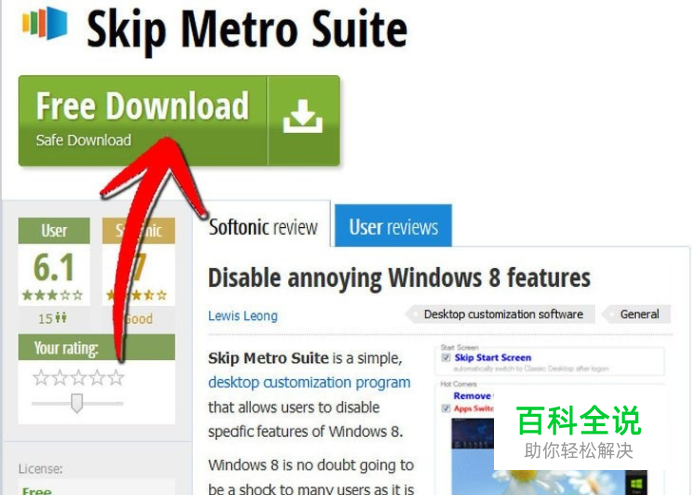Click the third star under Your rating

pyautogui.click(x=79, y=378)
